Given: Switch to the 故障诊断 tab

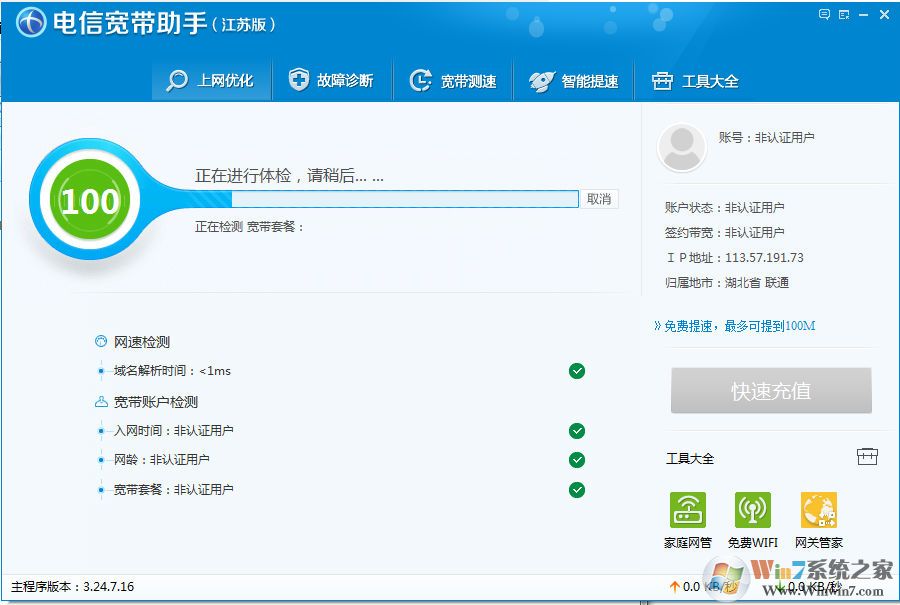Looking at the screenshot, I should pos(330,80).
